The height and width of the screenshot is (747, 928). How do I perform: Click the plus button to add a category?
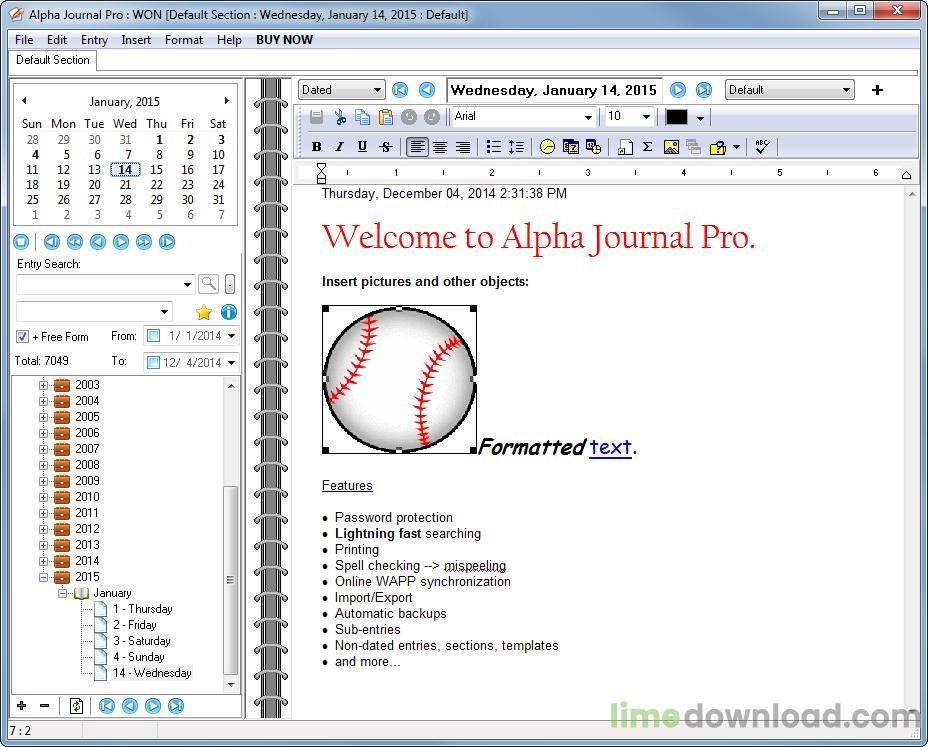click(x=877, y=90)
